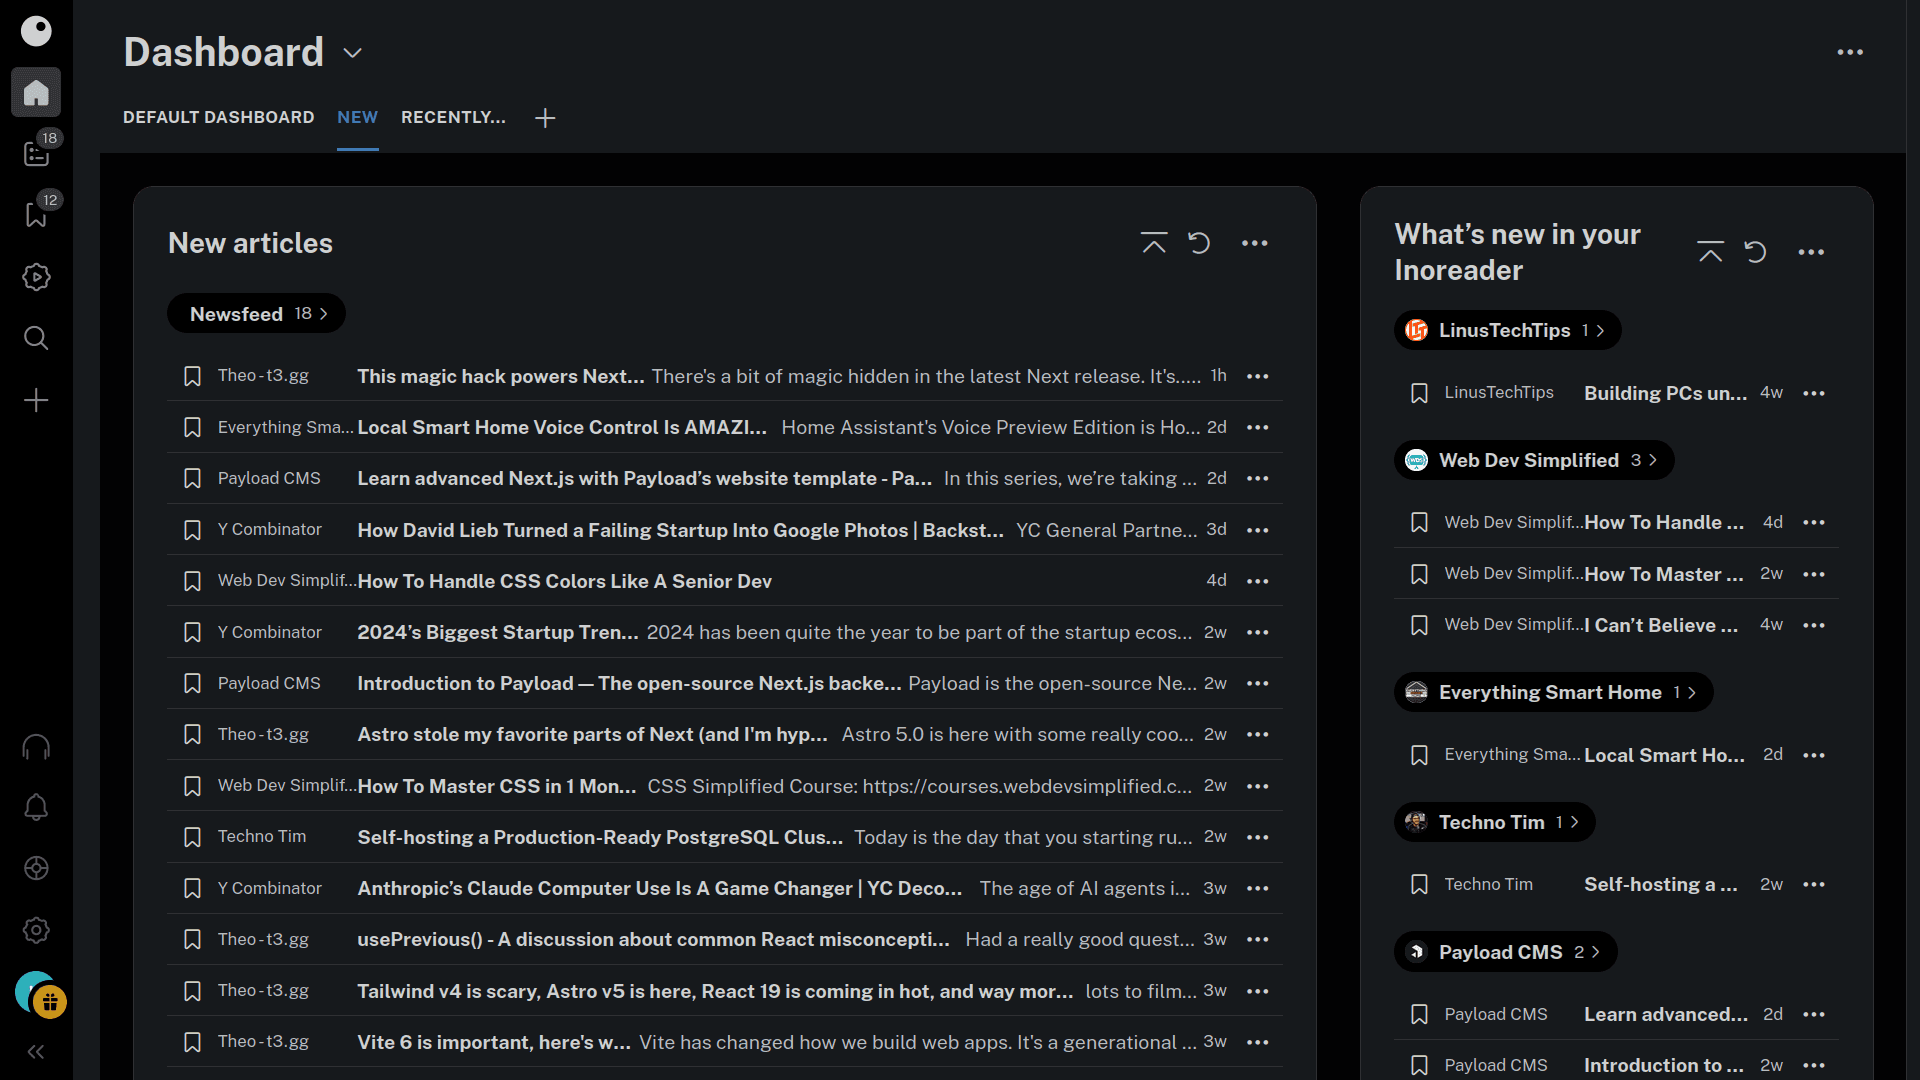Refresh the What's new in your Inoreader widget

(x=1755, y=252)
